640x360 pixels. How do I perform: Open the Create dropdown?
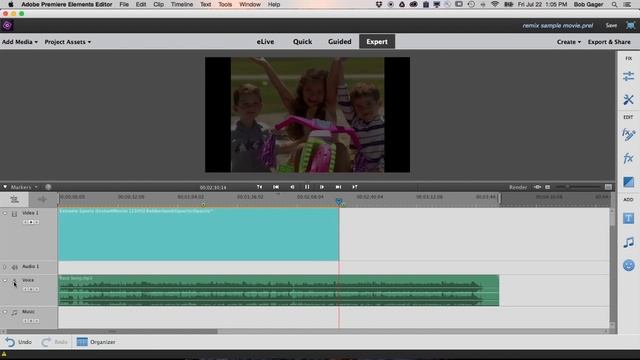pos(569,42)
